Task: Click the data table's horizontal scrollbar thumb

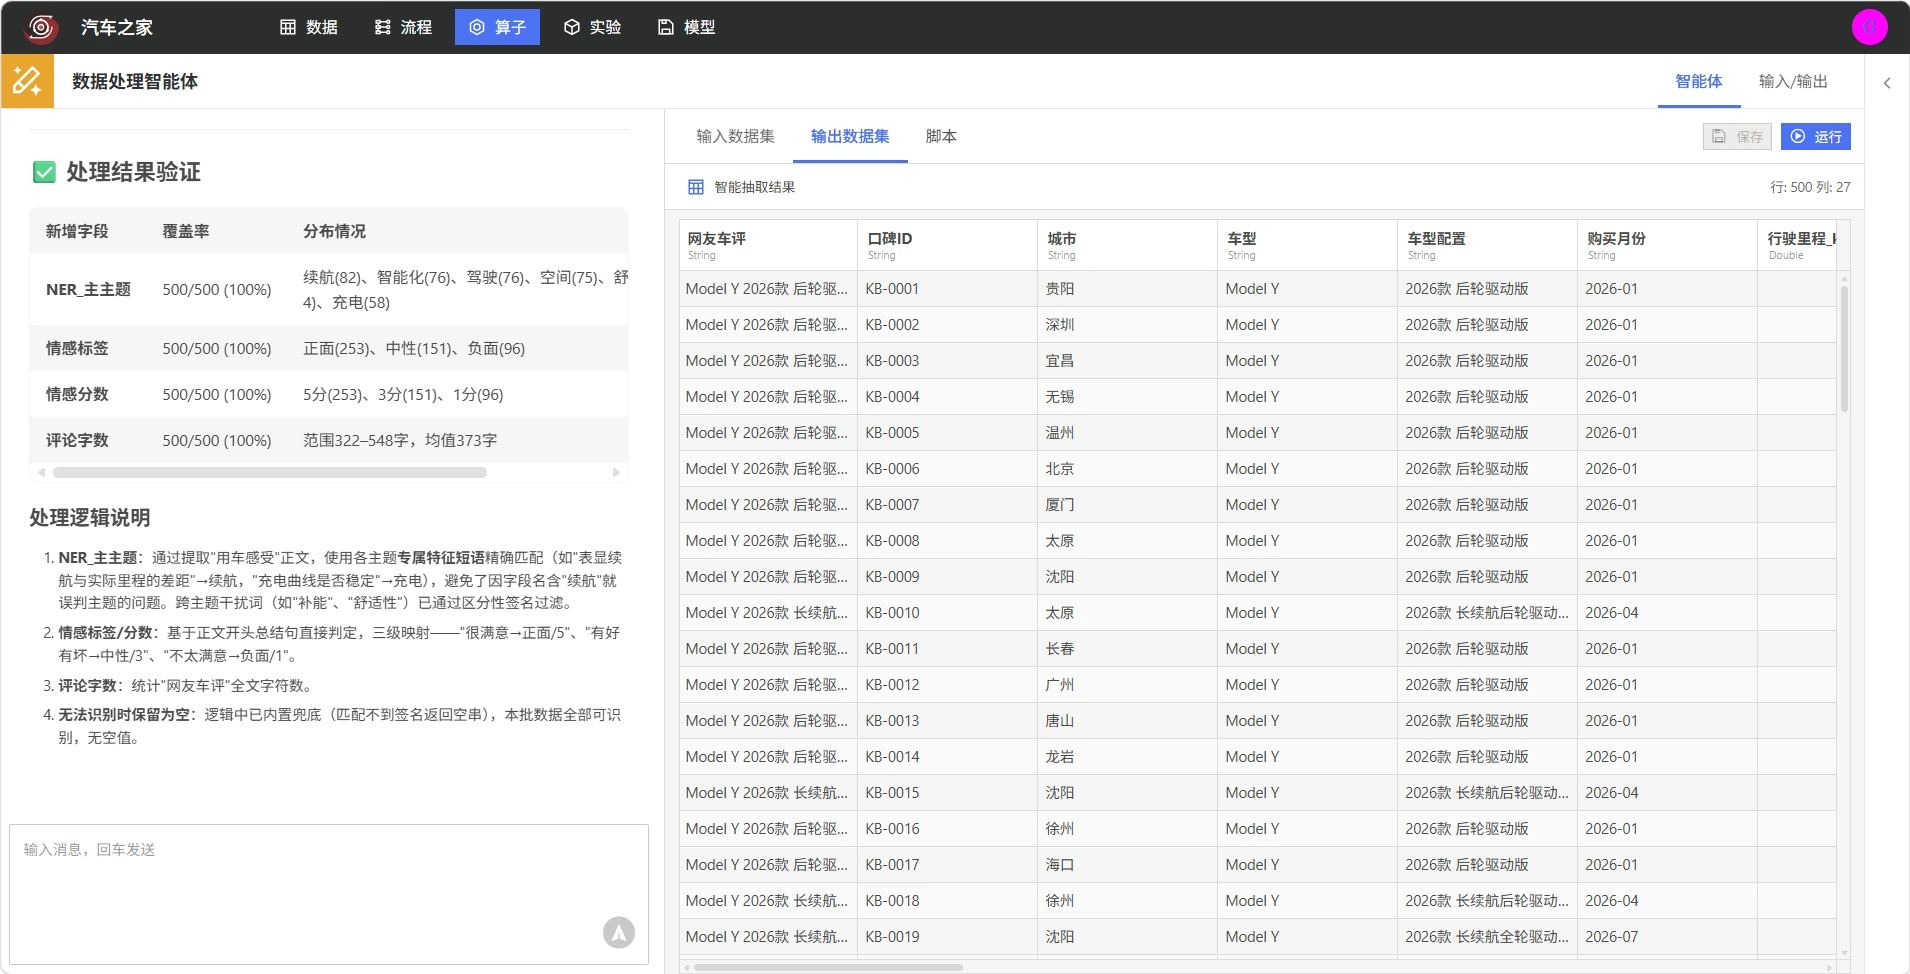Action: (828, 967)
